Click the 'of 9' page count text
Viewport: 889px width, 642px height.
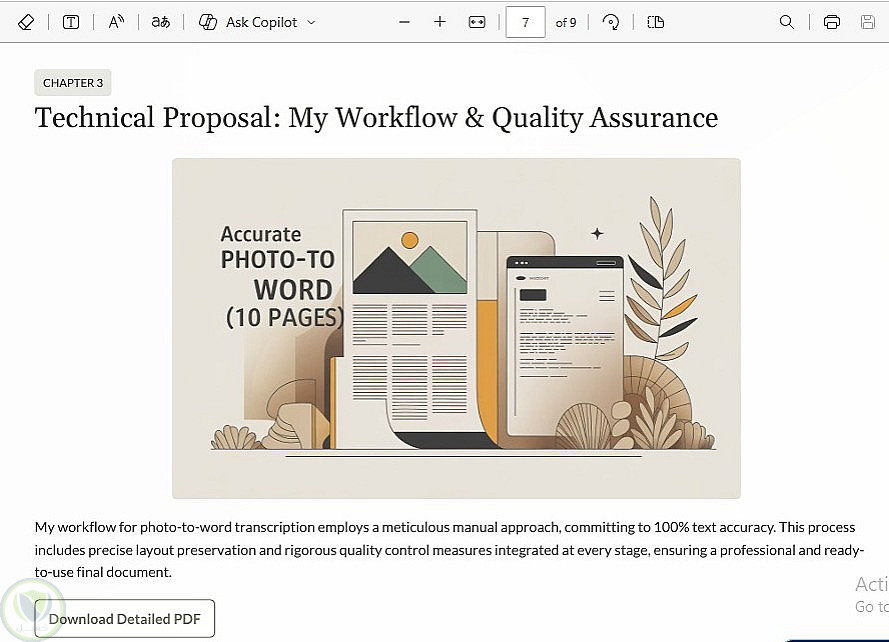point(566,23)
